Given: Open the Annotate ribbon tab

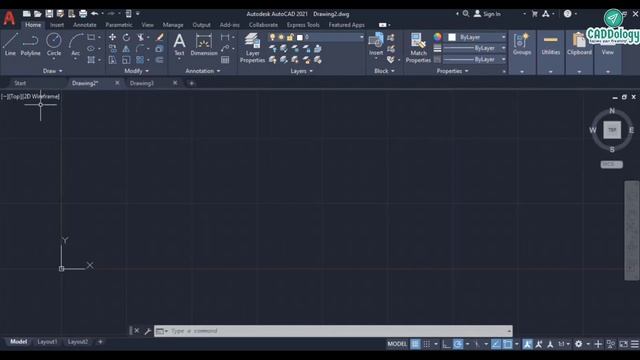Looking at the screenshot, I should point(84,25).
